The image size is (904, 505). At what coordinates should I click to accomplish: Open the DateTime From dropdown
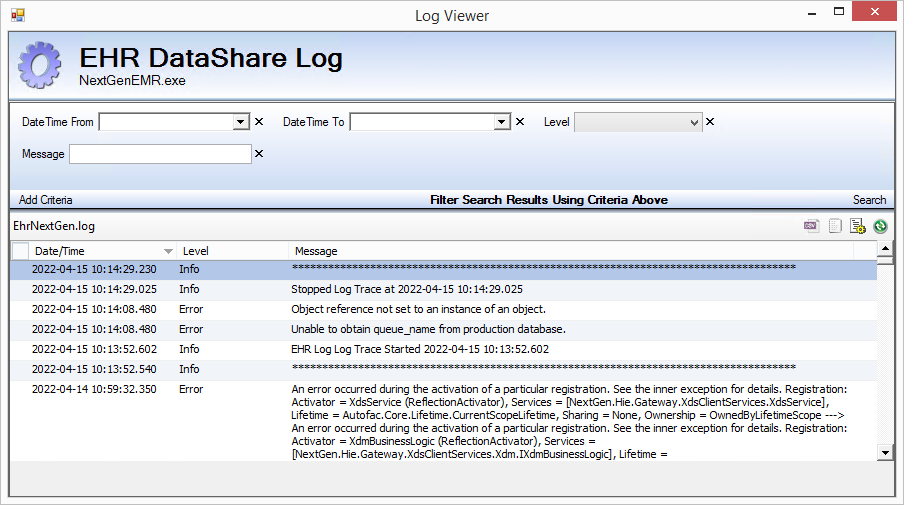(241, 122)
